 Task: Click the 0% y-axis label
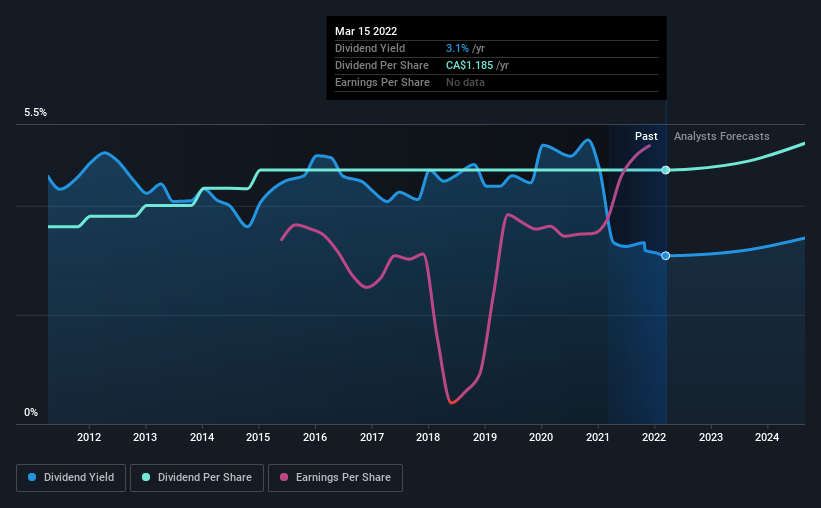point(31,412)
